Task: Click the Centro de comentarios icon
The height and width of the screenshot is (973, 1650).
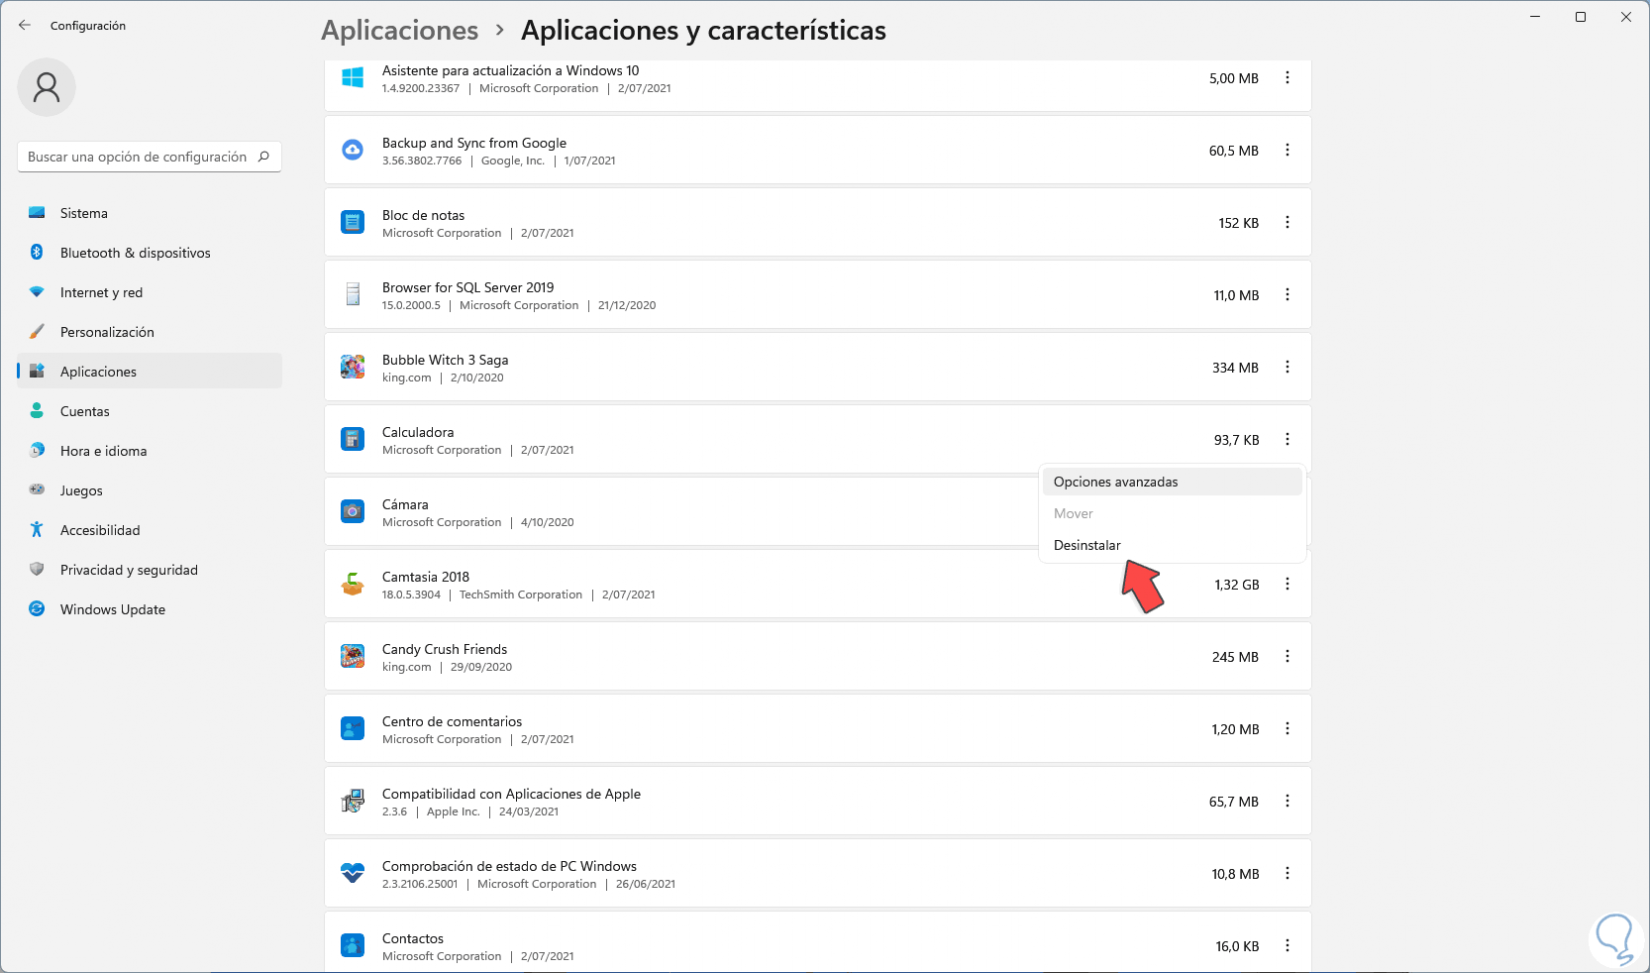Action: (352, 729)
